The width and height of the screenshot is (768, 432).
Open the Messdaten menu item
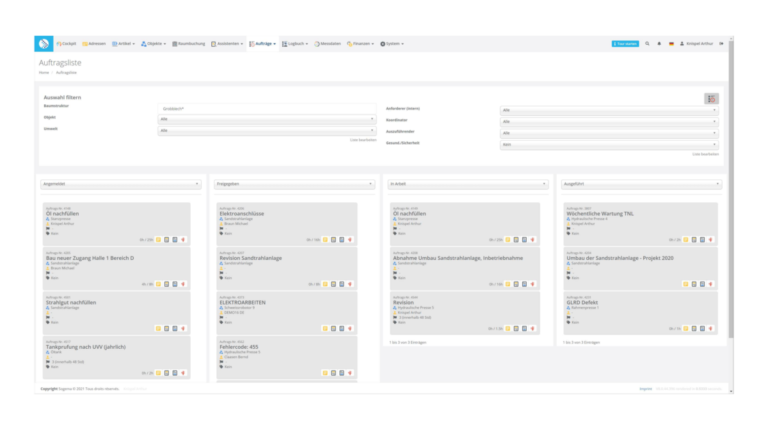tap(327, 44)
